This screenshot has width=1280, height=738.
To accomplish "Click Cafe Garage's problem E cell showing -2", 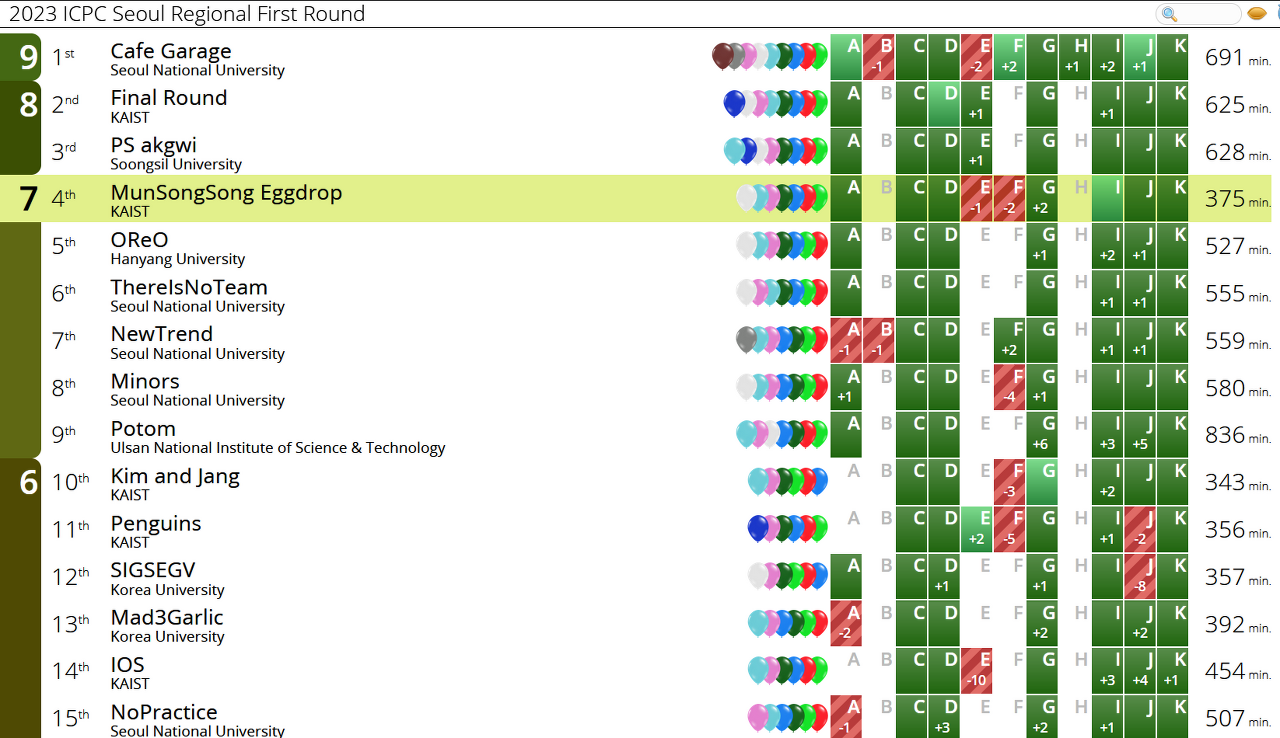I will tap(977, 57).
